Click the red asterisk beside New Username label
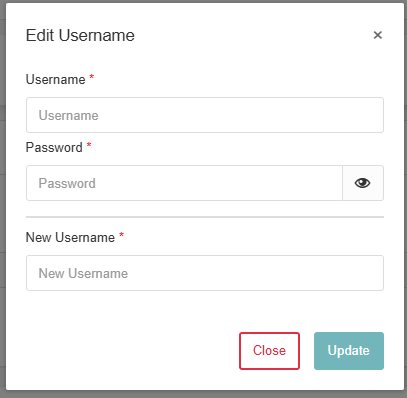Viewport: 407px width, 398px height. [x=121, y=235]
